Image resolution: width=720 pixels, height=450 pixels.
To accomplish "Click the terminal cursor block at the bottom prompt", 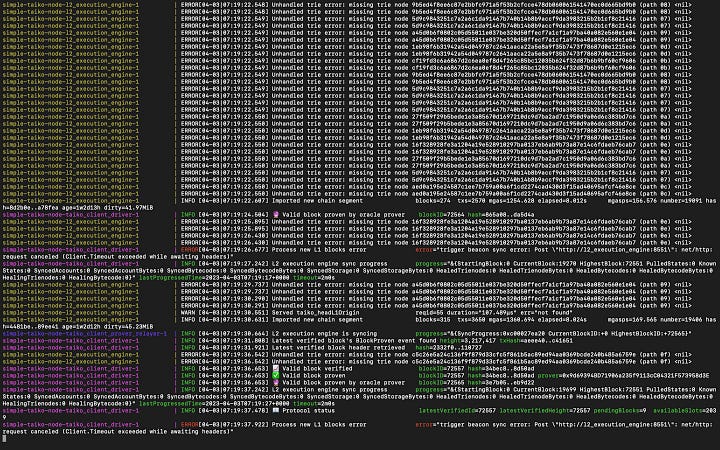I will click(5, 439).
